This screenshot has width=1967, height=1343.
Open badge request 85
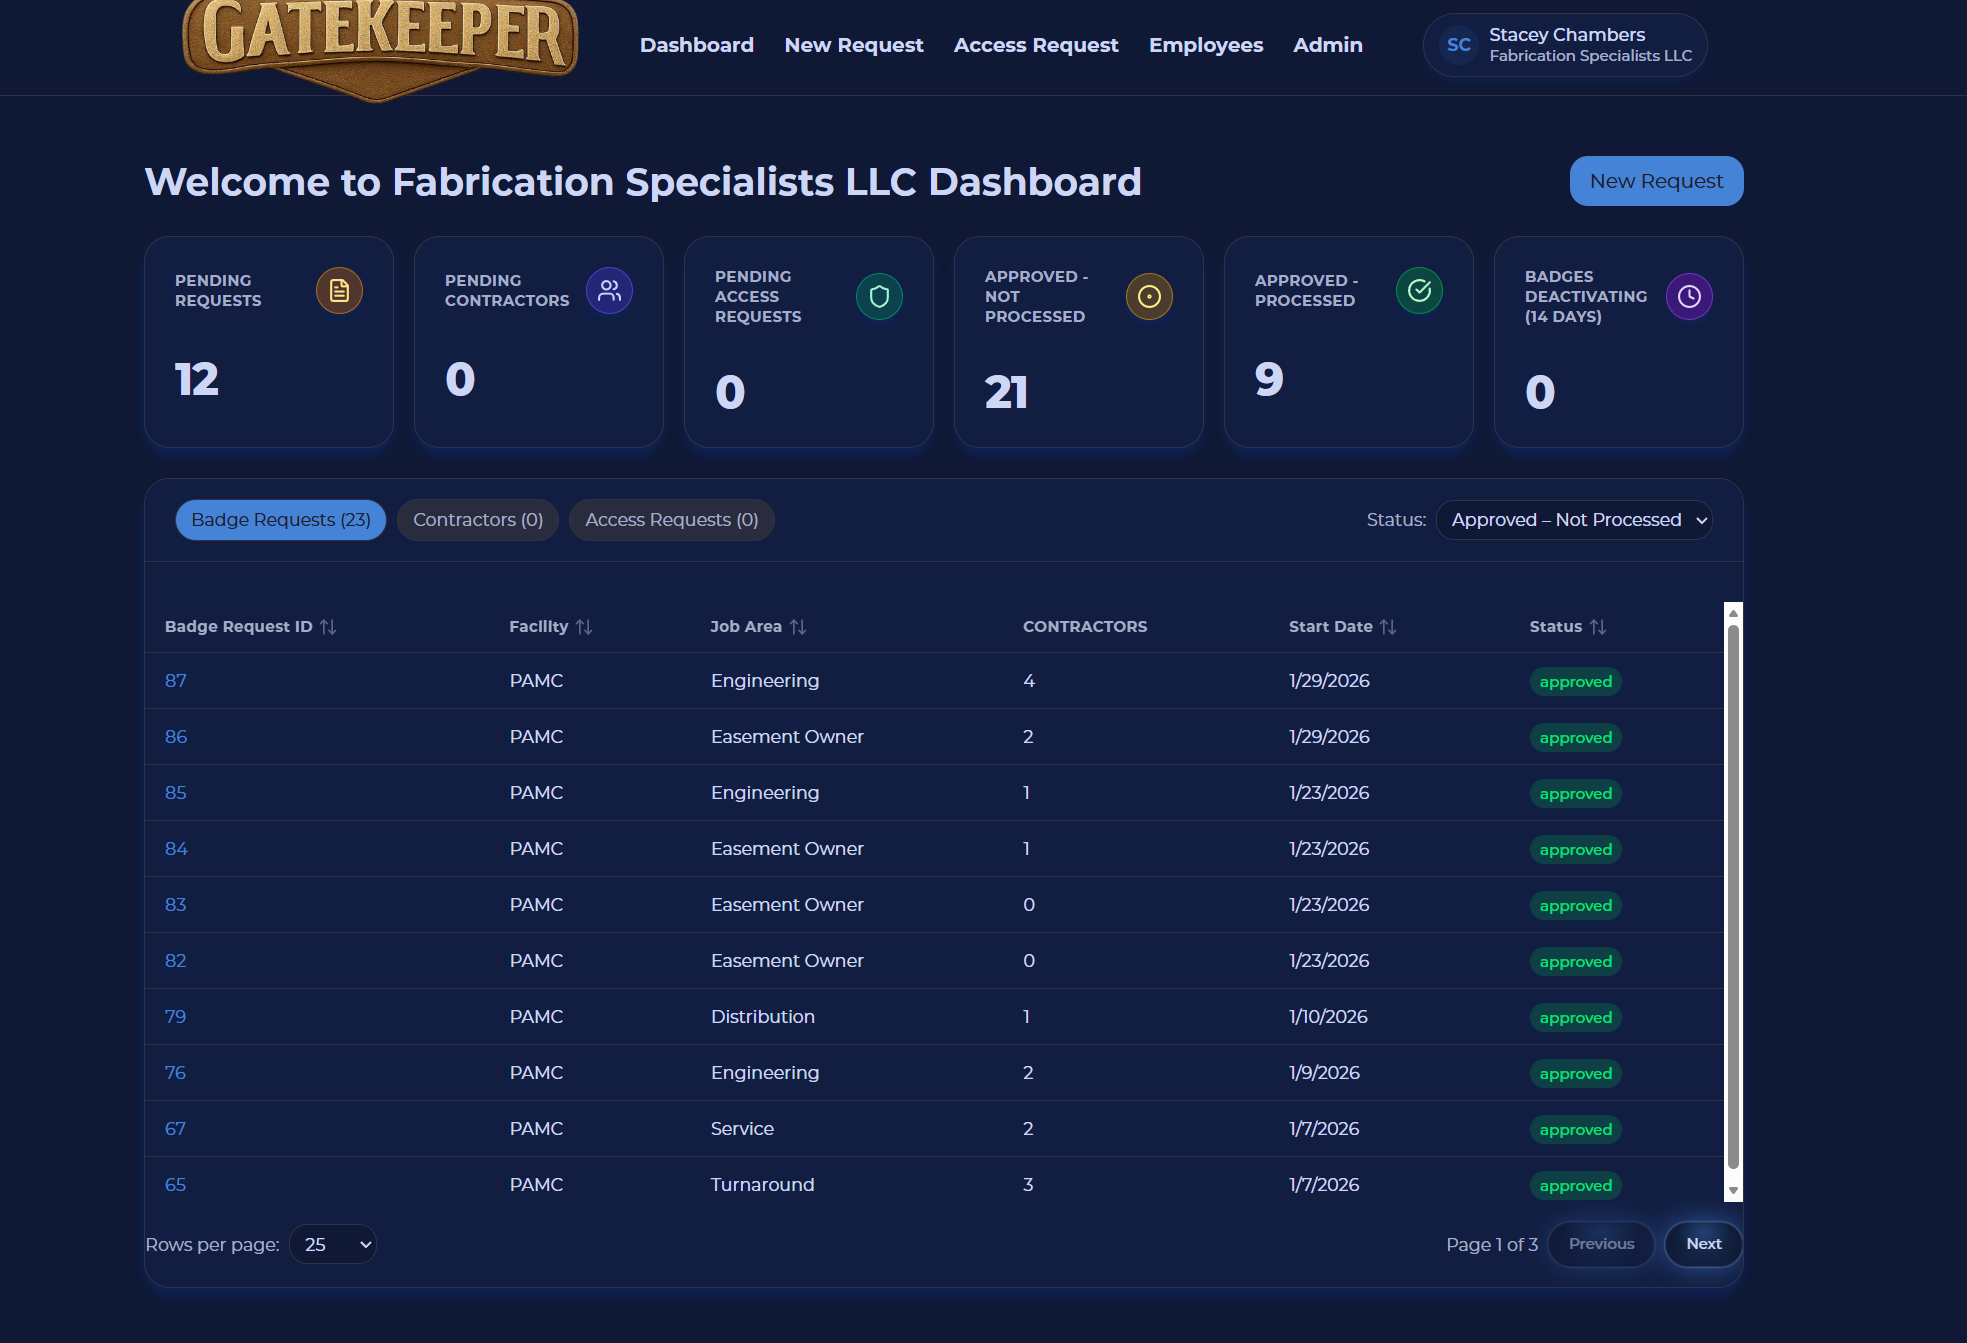[176, 793]
